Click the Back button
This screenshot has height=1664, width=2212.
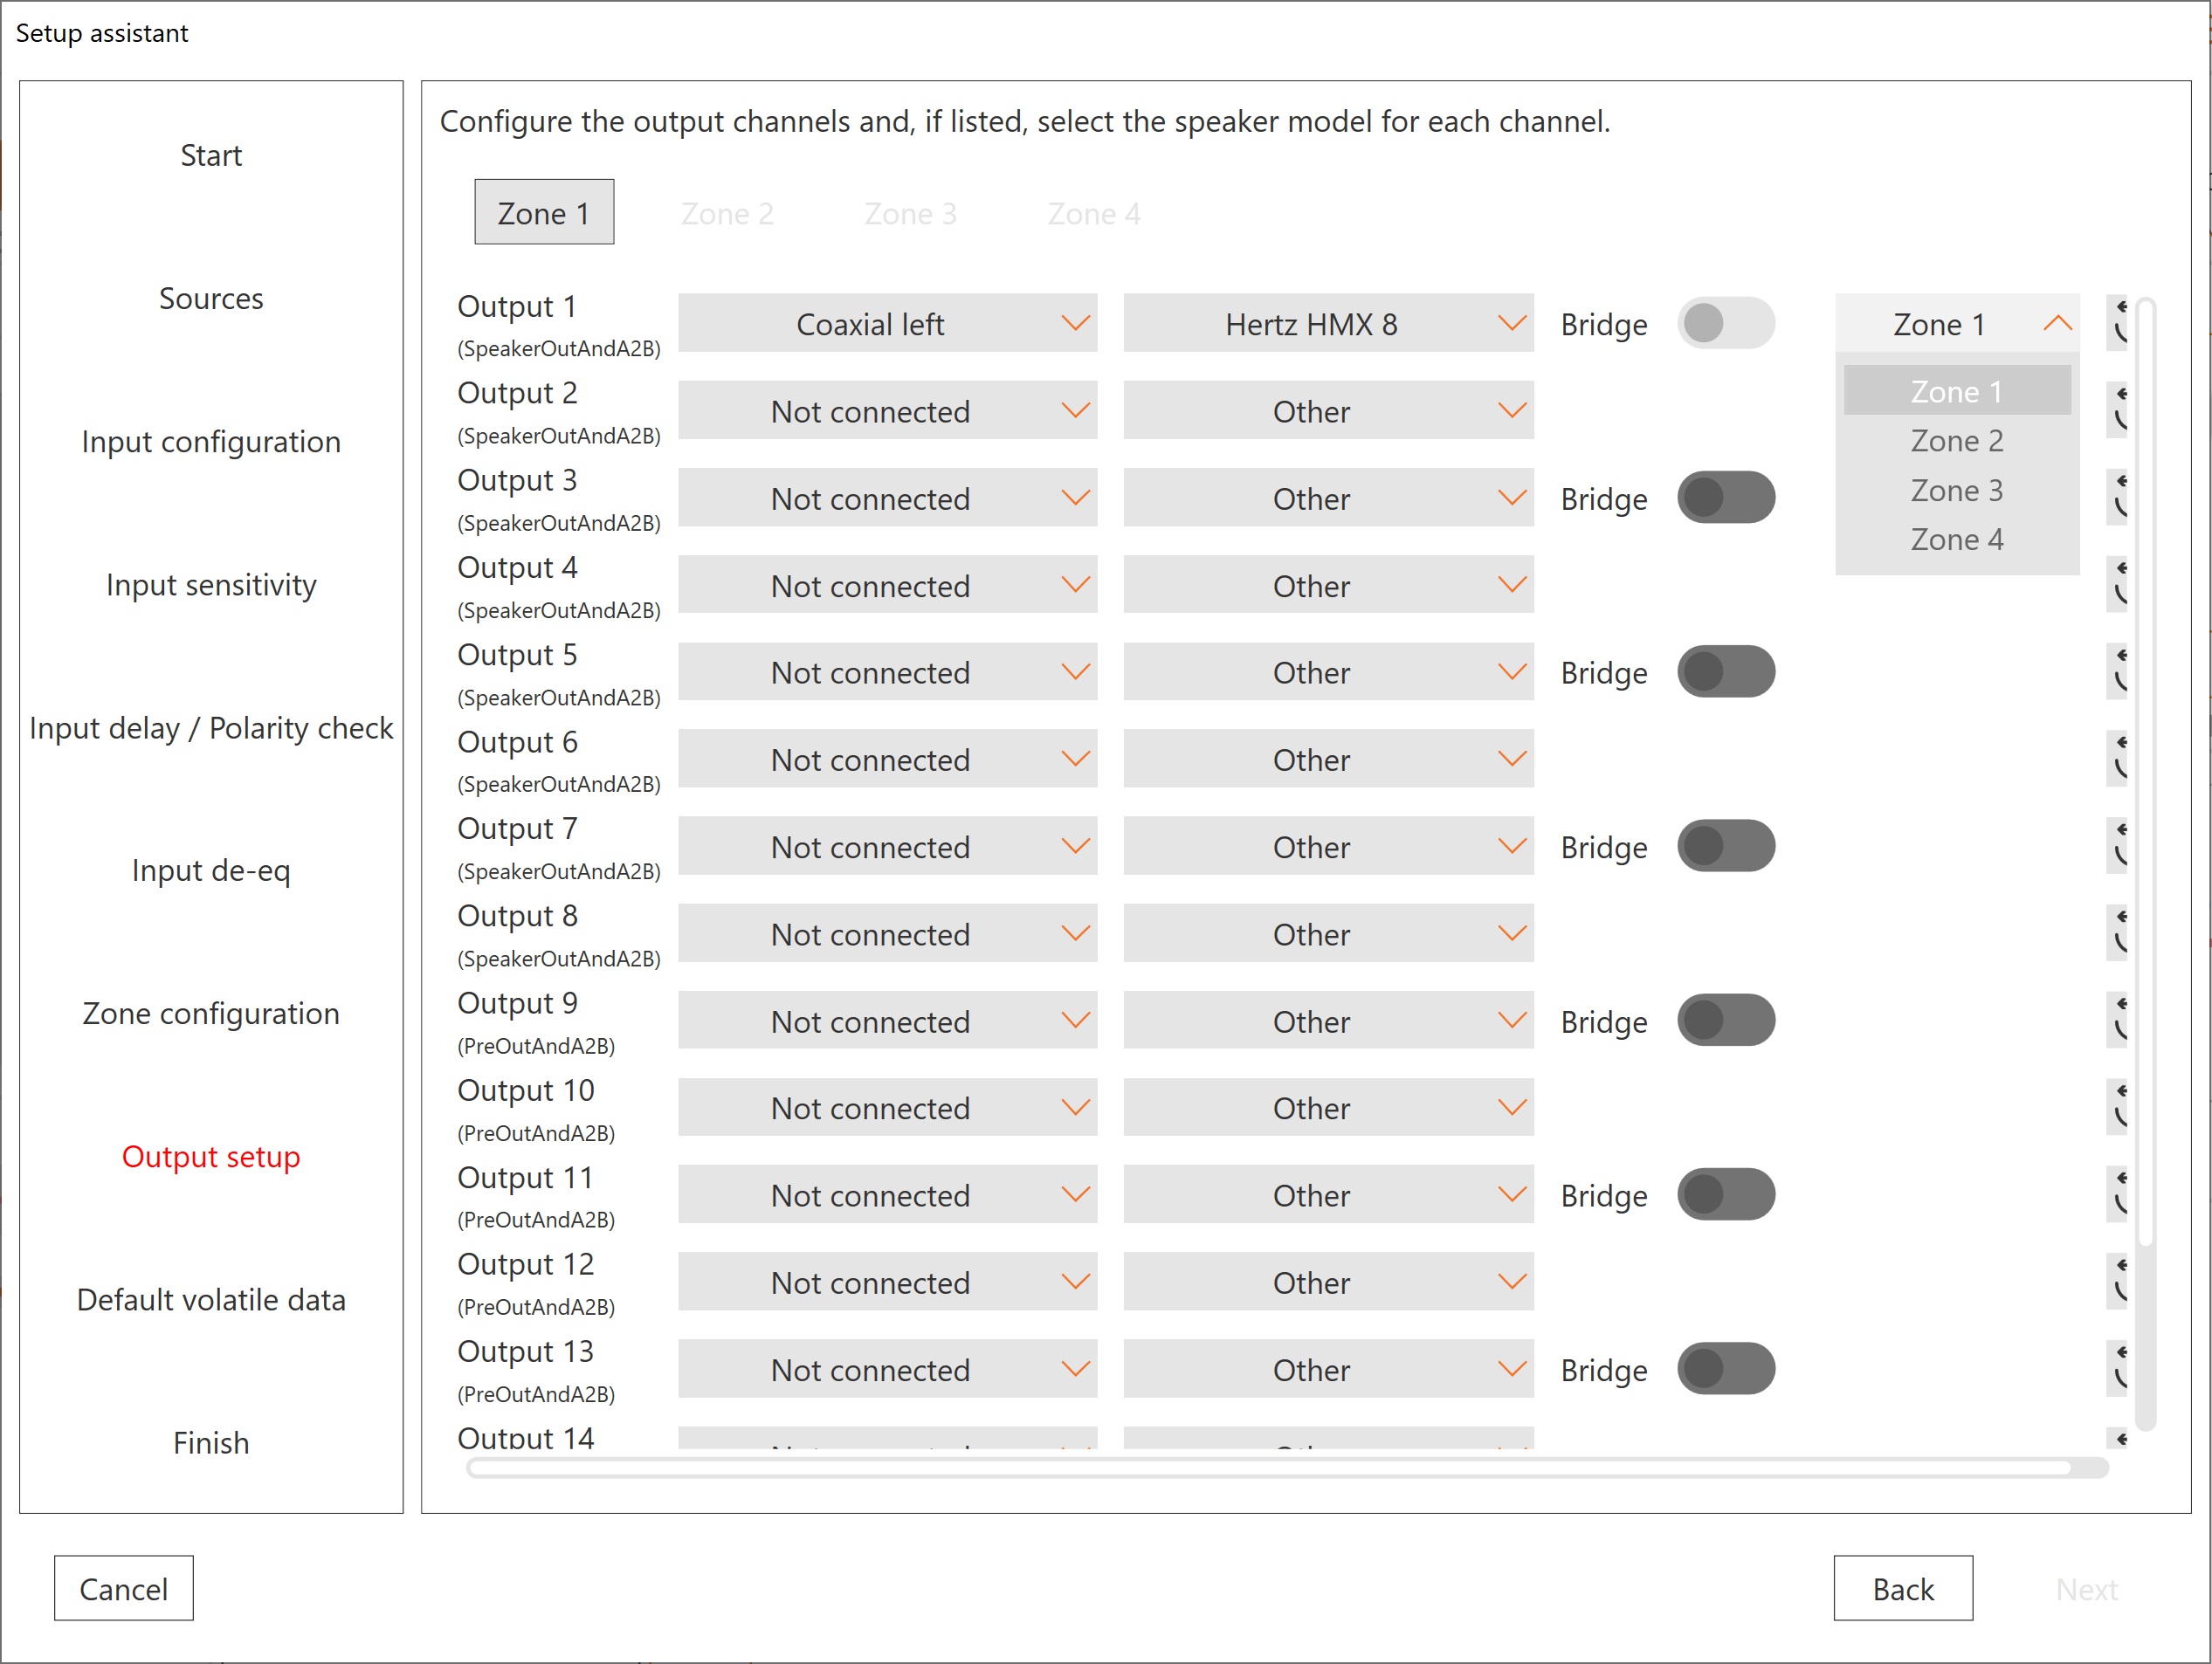[x=1902, y=1588]
